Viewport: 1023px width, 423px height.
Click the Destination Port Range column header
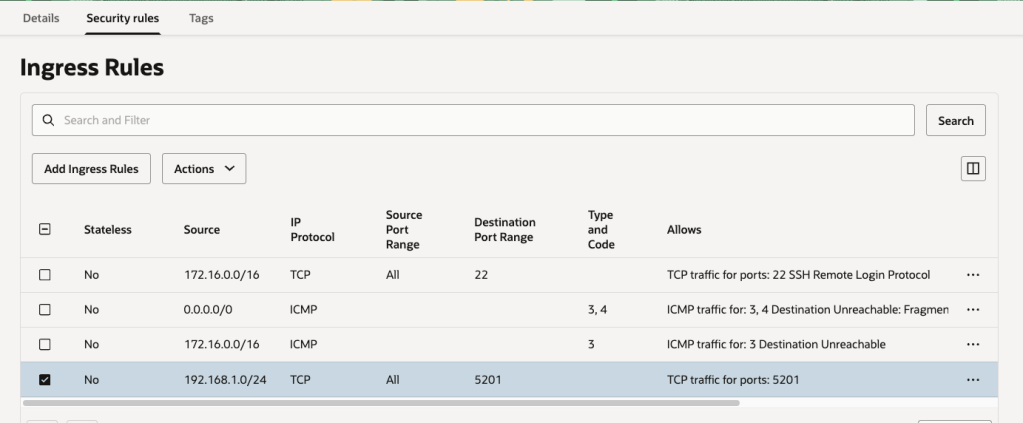(x=505, y=229)
